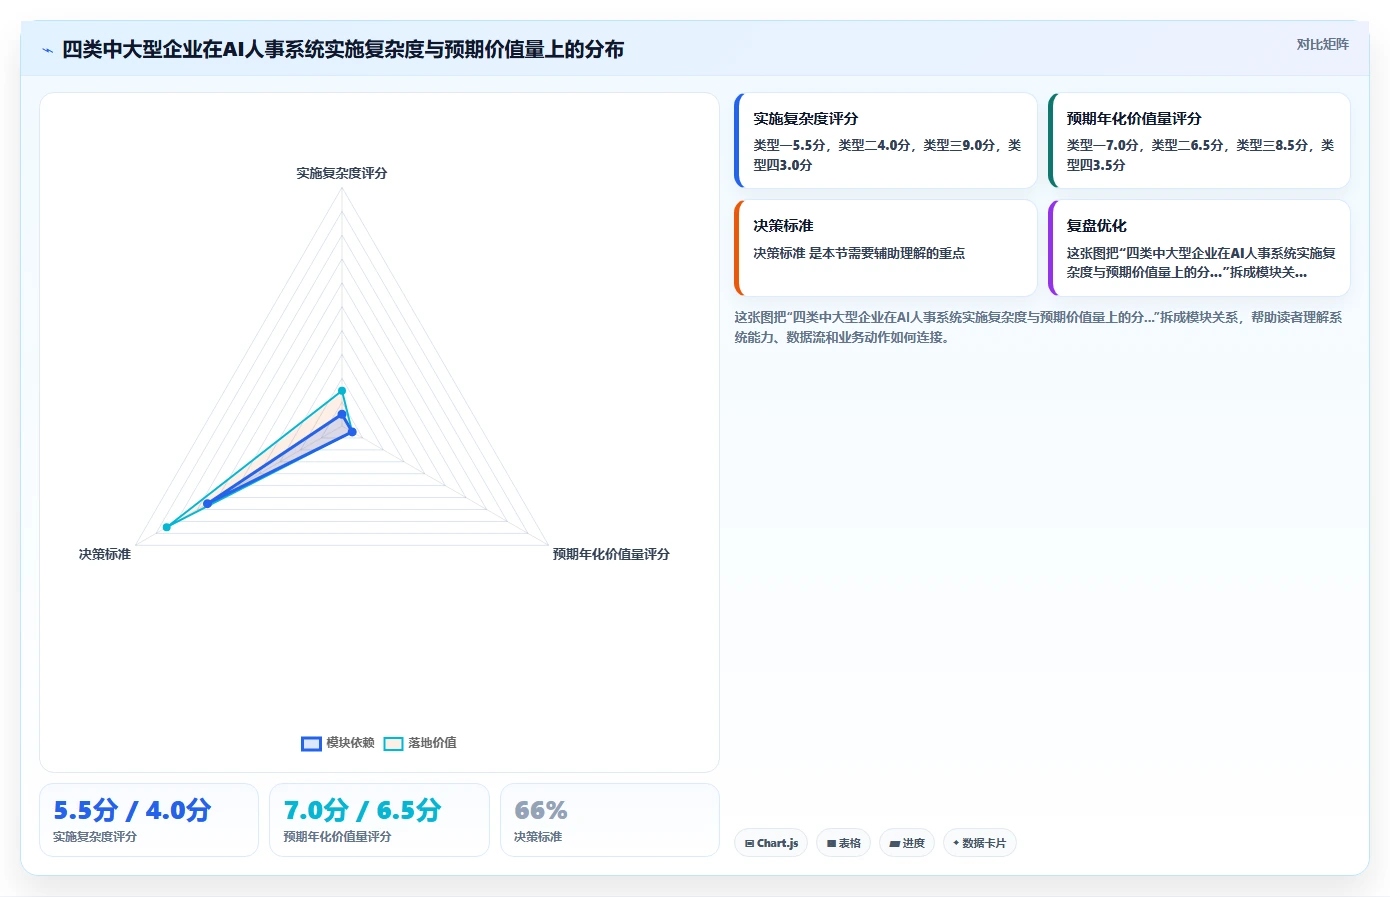Click the 预期年化价值量评分 radar axis label
Screen dimensions: 1390x897
(x=611, y=554)
